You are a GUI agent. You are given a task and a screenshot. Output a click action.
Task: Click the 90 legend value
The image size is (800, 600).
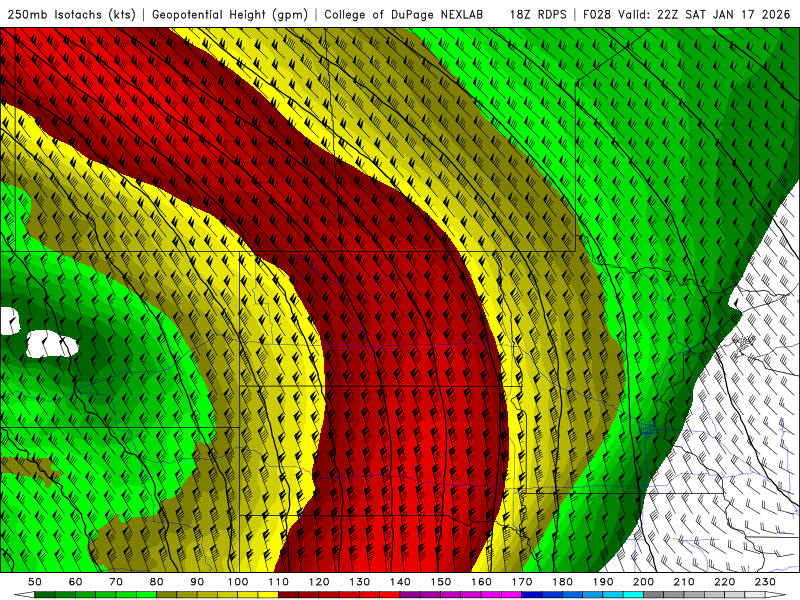197,582
